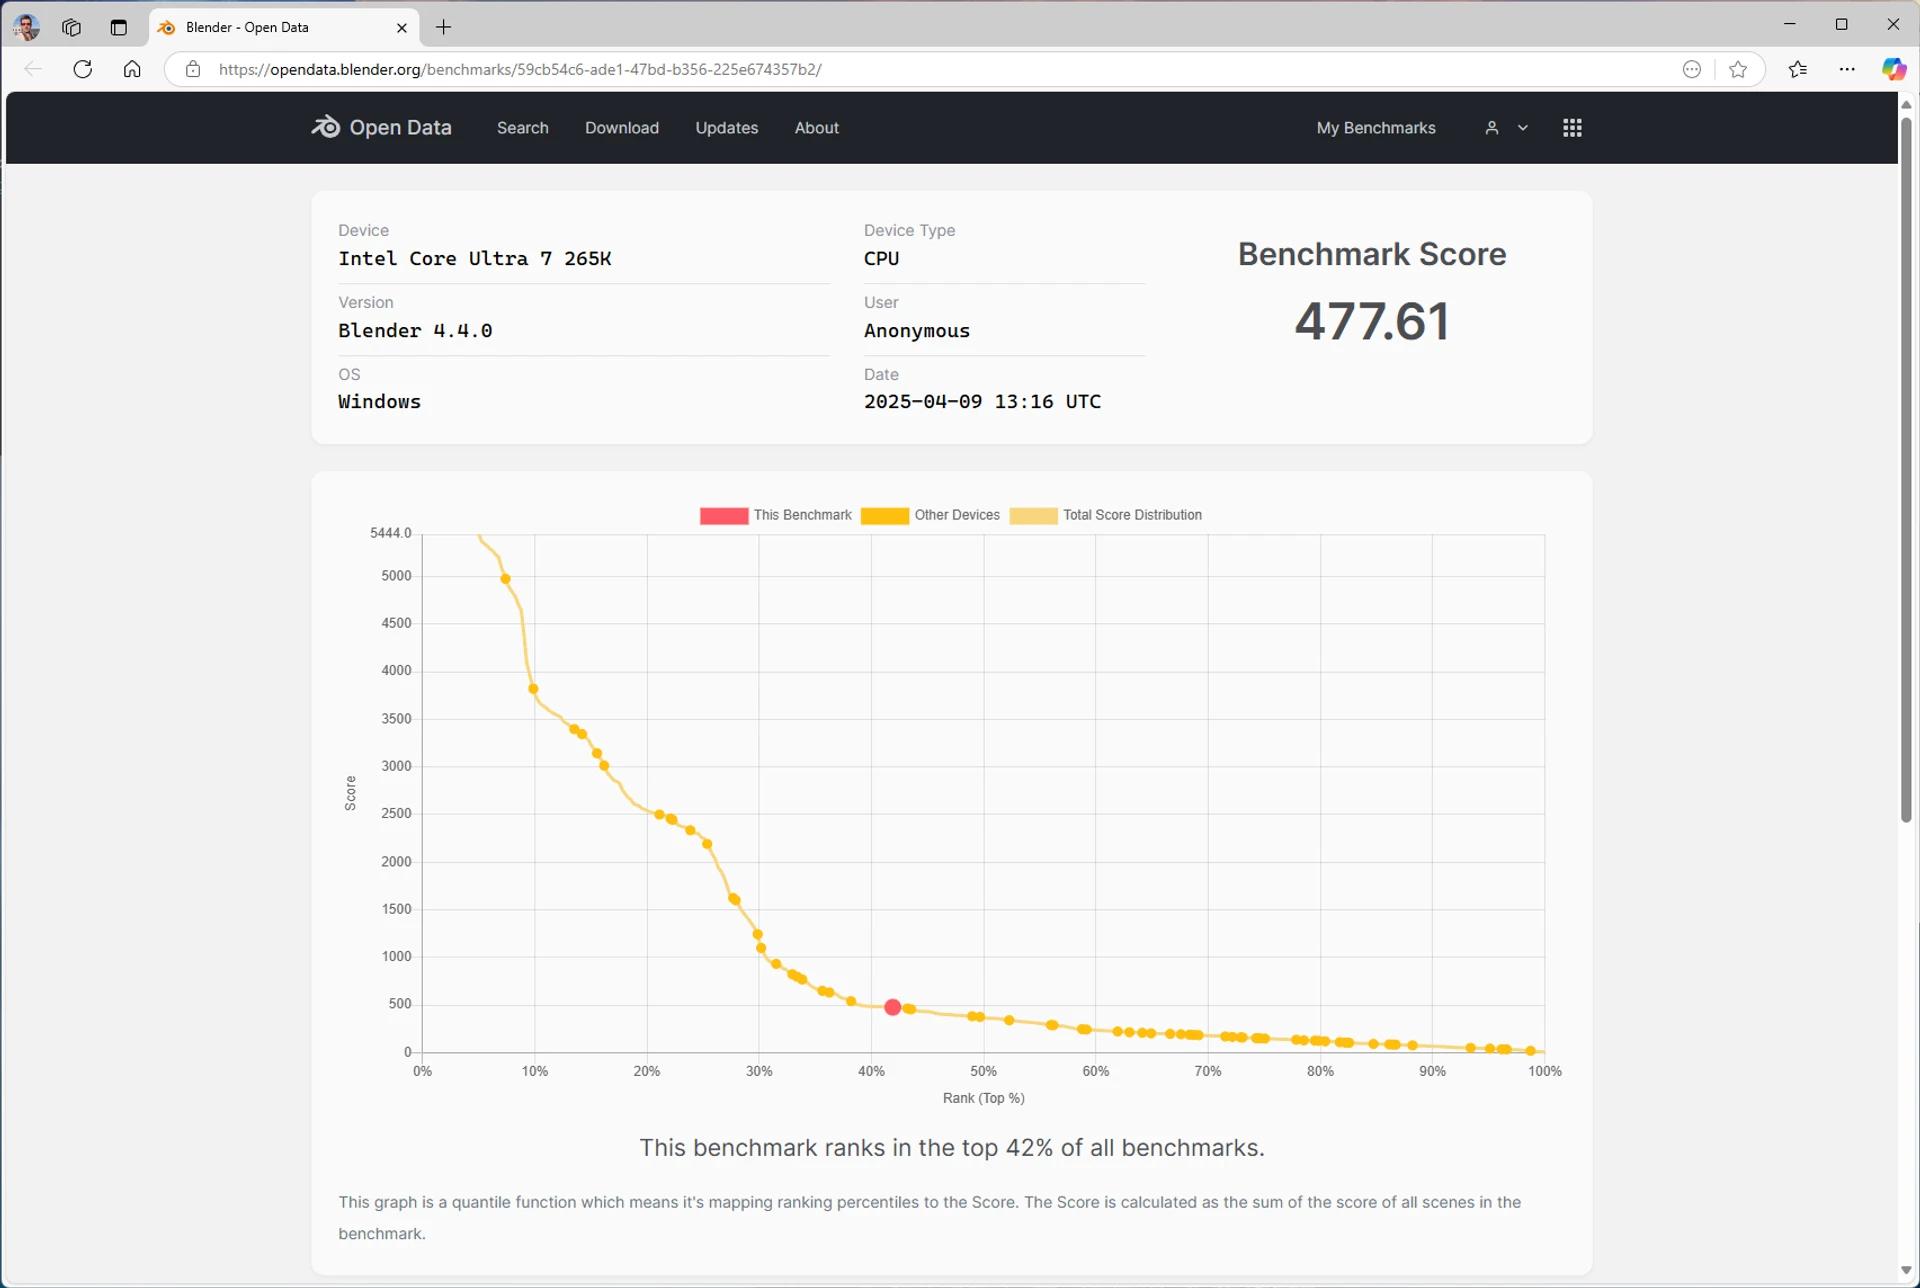
Task: Close the Blender - Open Data tab
Action: 402,28
